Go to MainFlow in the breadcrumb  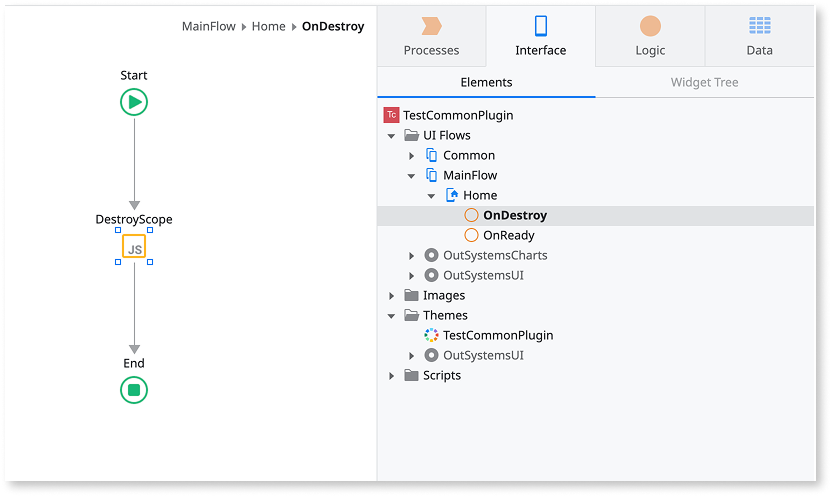pyautogui.click(x=209, y=26)
